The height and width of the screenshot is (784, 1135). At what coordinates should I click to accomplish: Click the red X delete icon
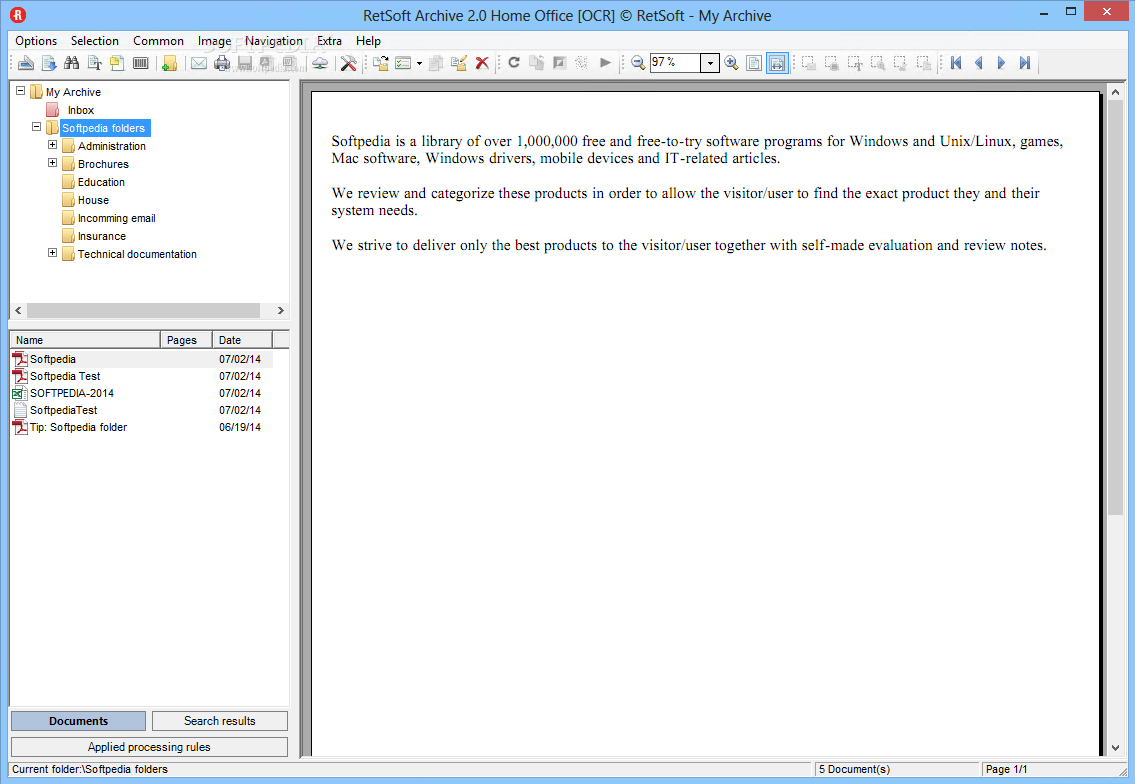pos(482,63)
